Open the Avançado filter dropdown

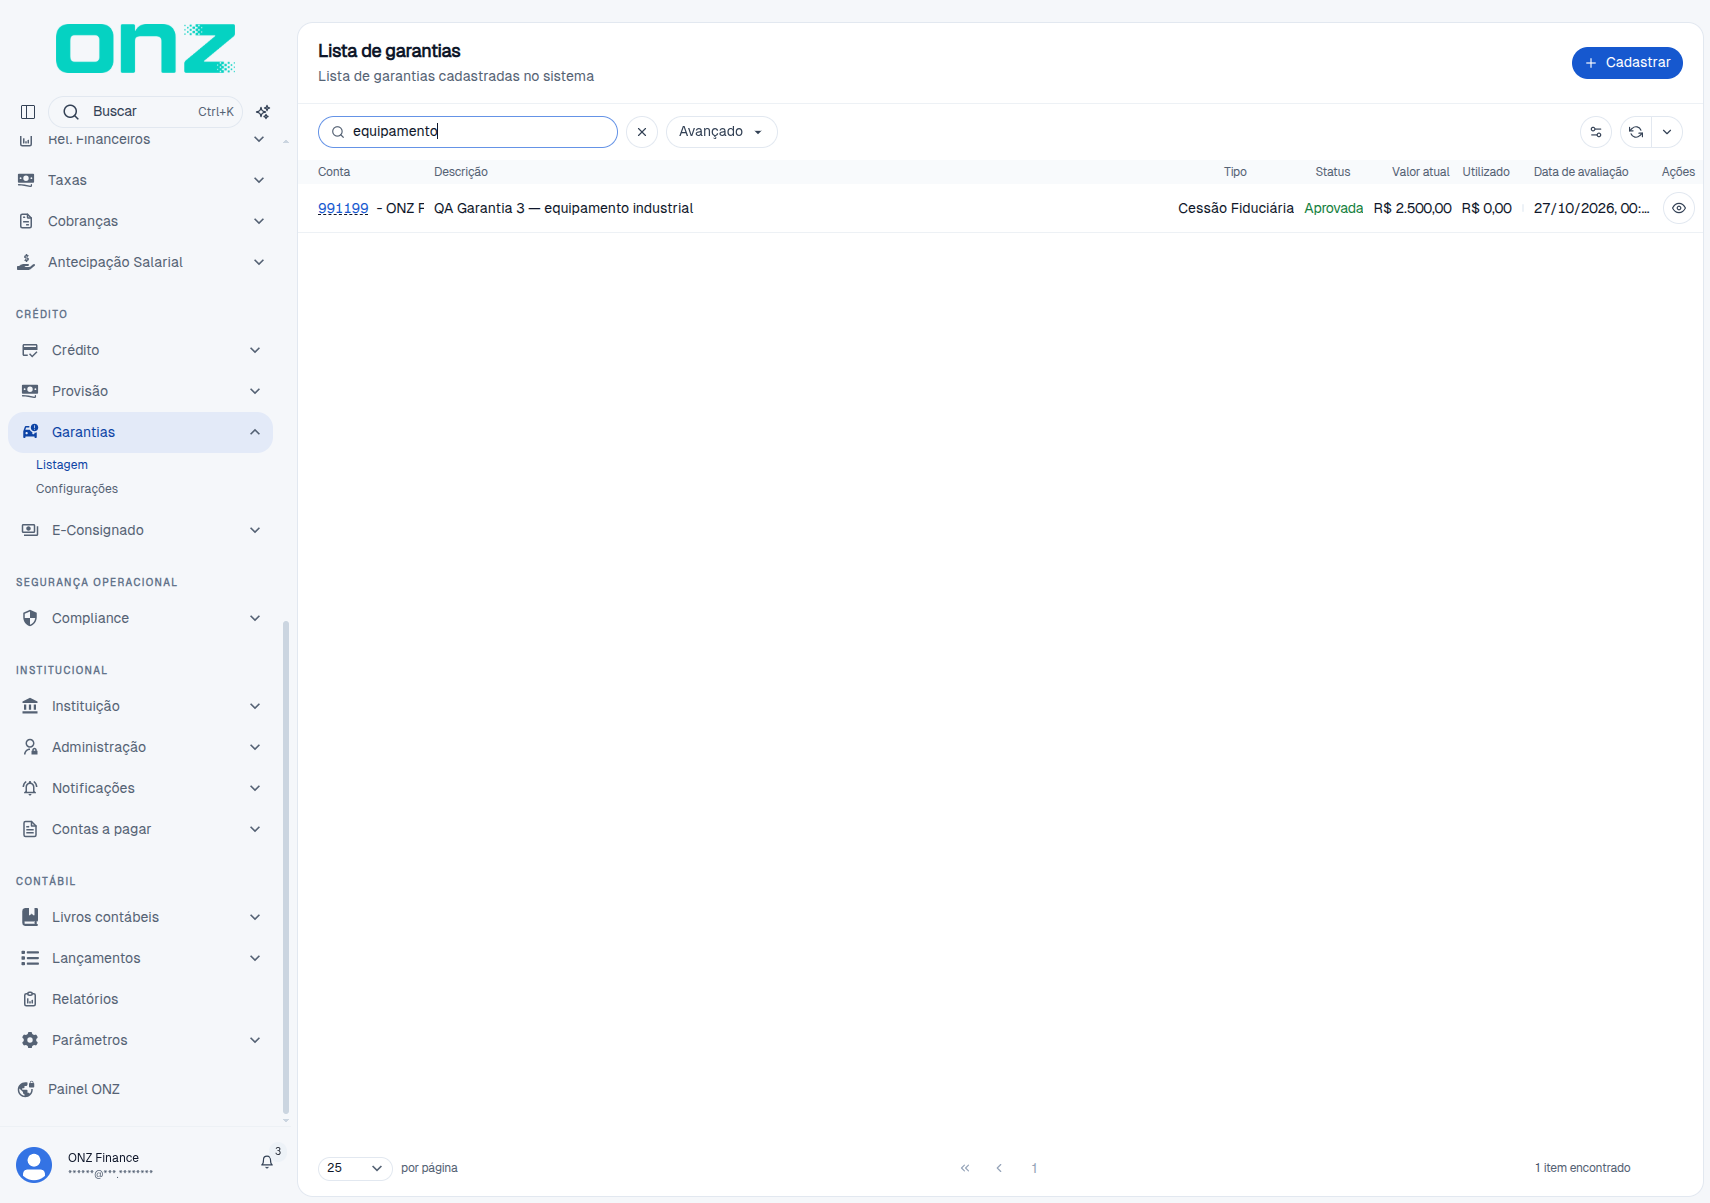(721, 132)
